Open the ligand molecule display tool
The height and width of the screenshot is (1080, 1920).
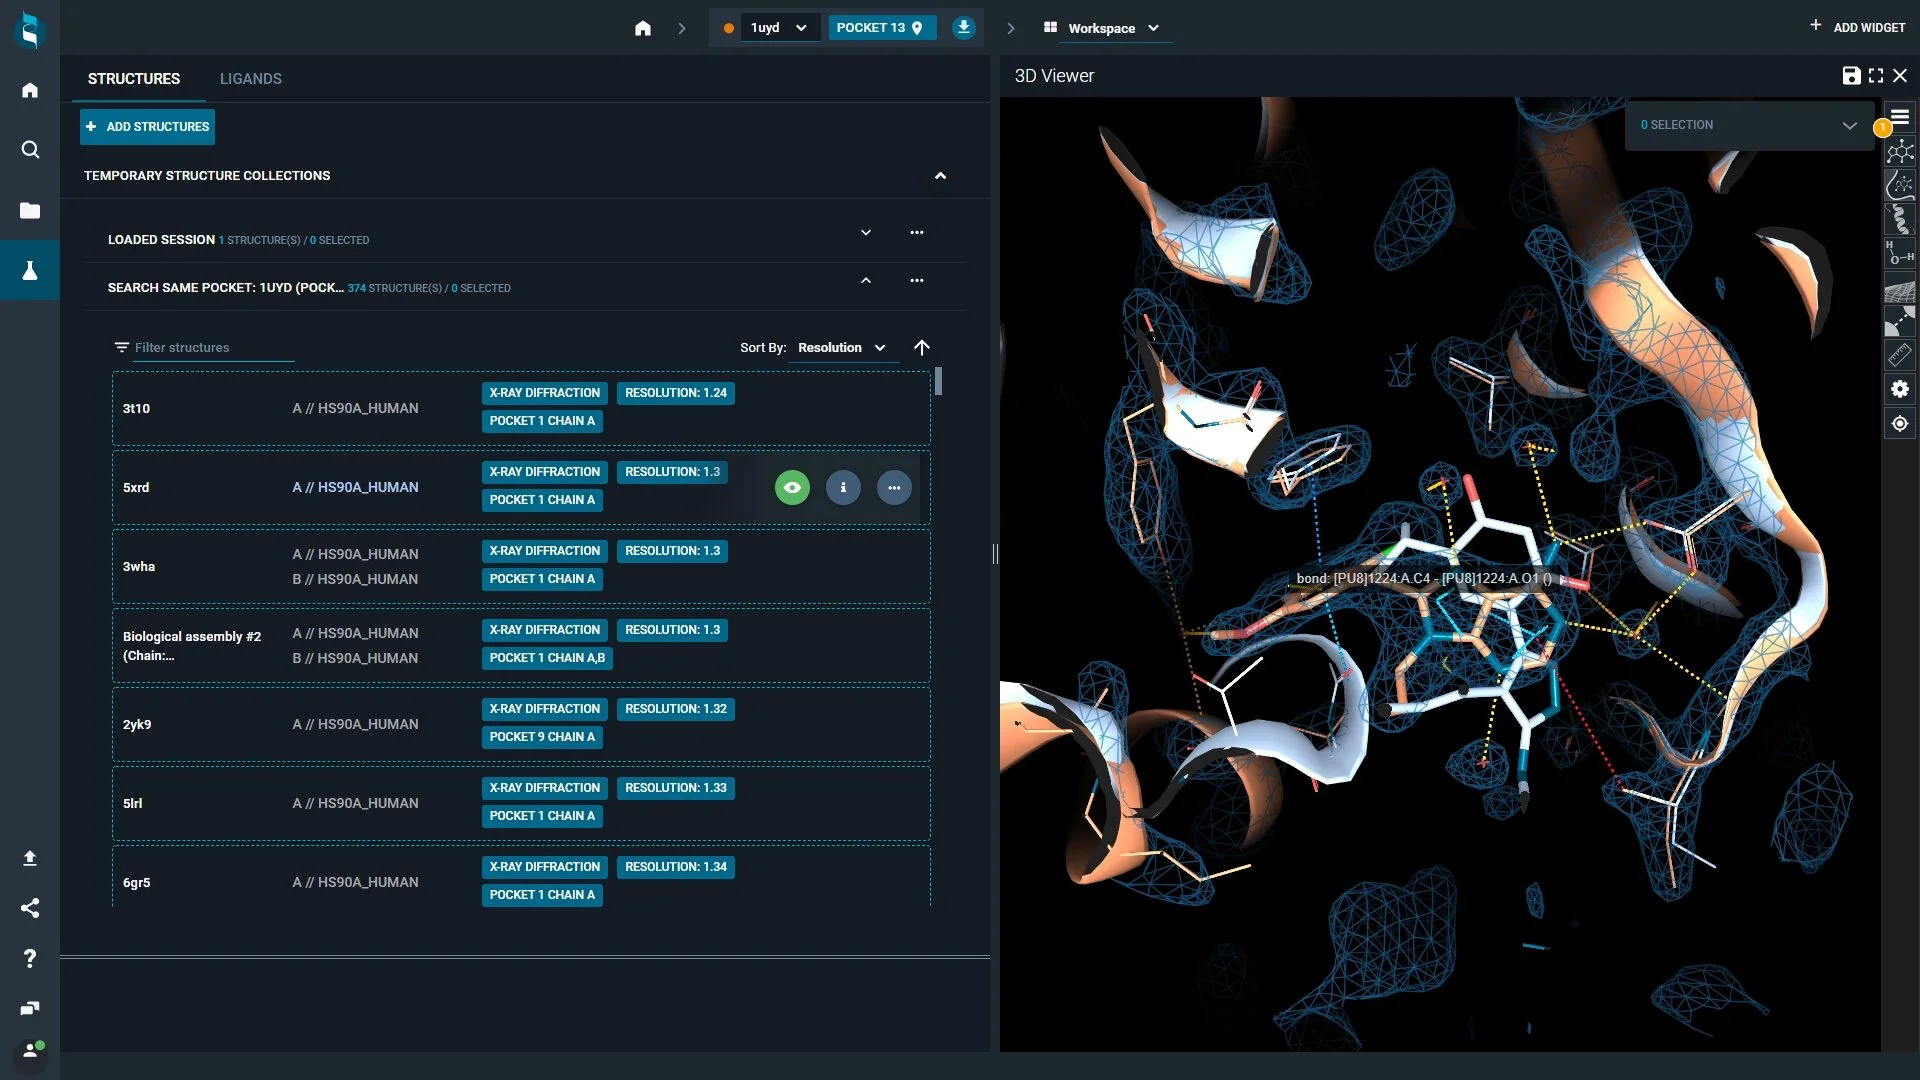(1899, 152)
